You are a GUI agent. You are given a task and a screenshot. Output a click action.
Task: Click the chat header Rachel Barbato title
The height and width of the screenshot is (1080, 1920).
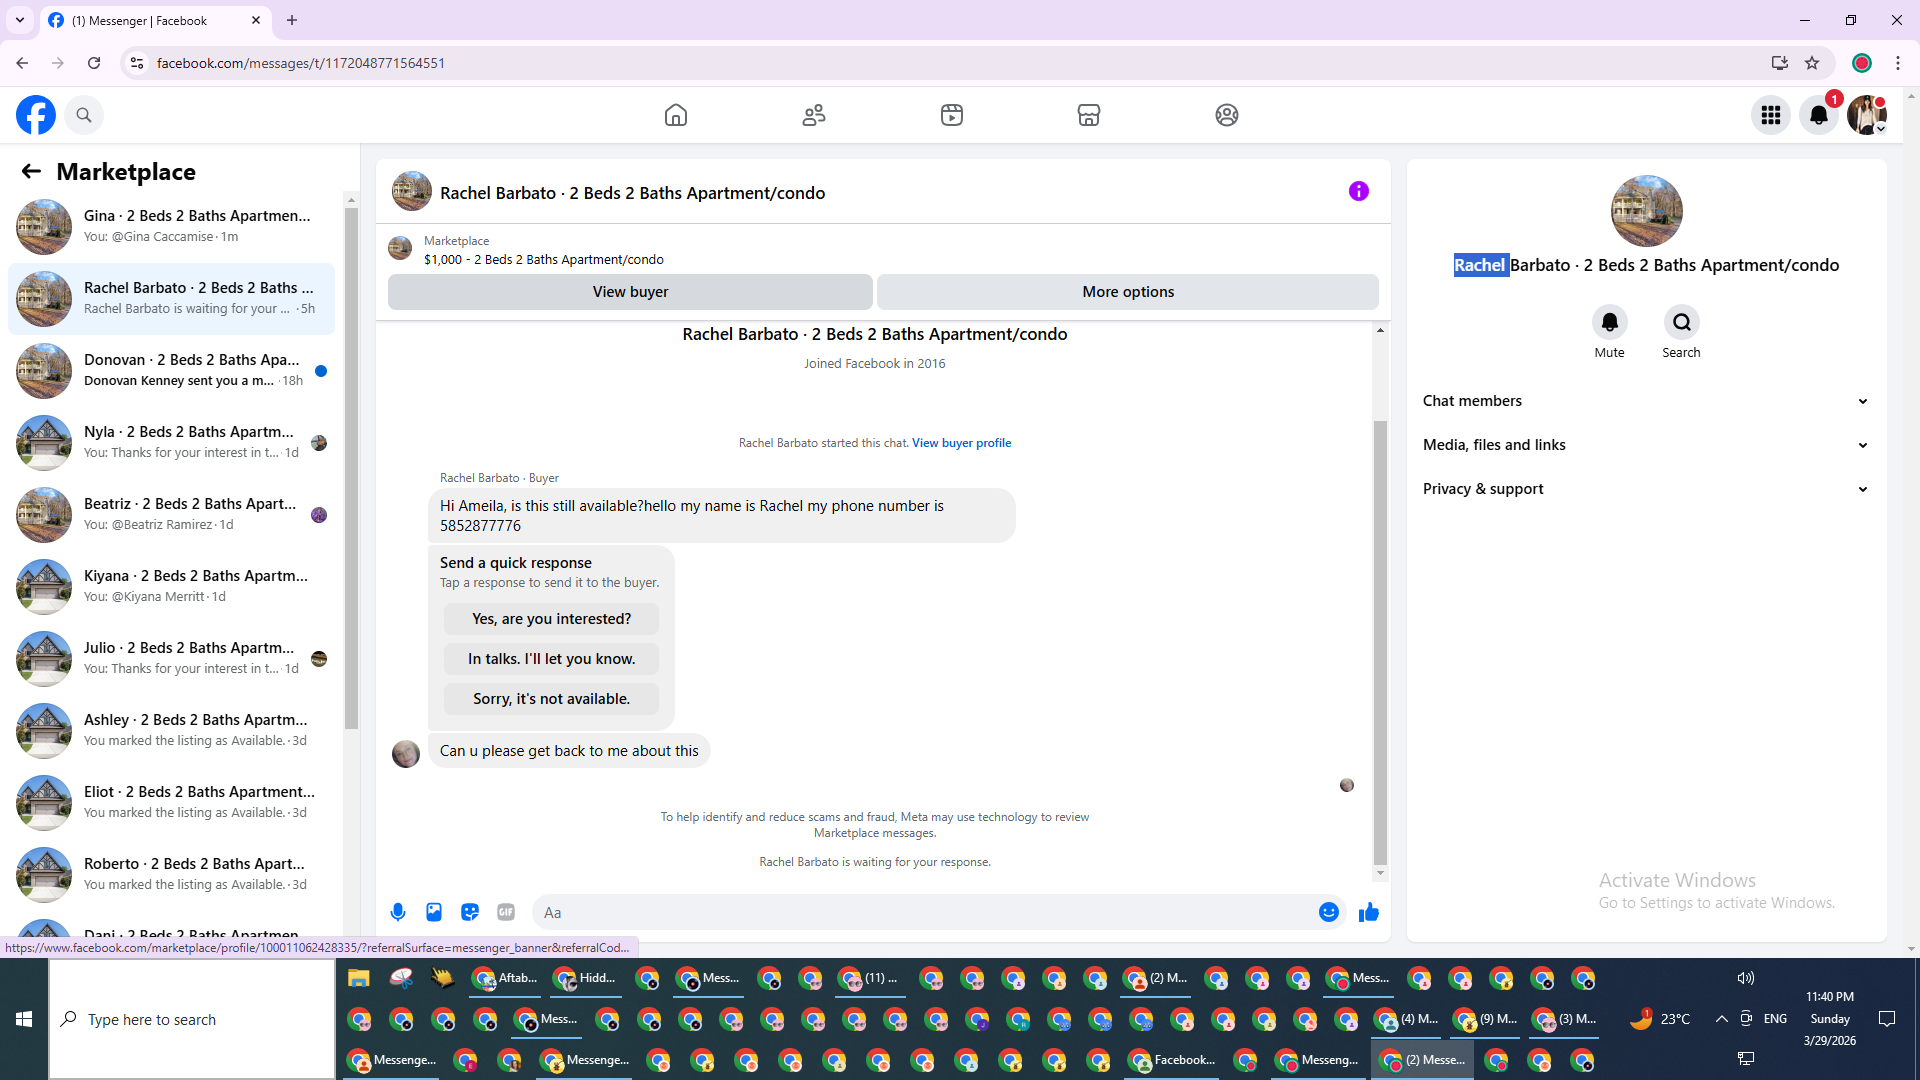pos(632,193)
